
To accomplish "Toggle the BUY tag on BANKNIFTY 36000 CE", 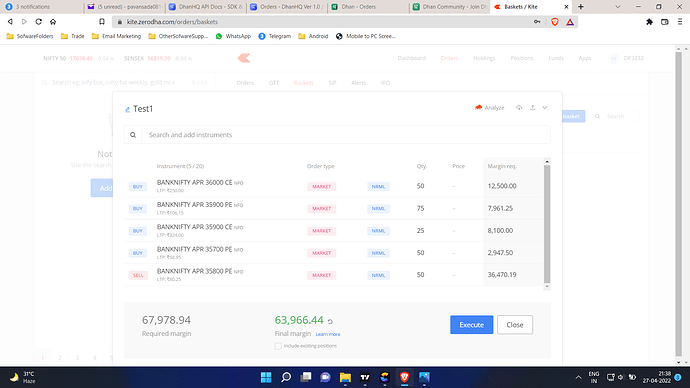I will [138, 187].
